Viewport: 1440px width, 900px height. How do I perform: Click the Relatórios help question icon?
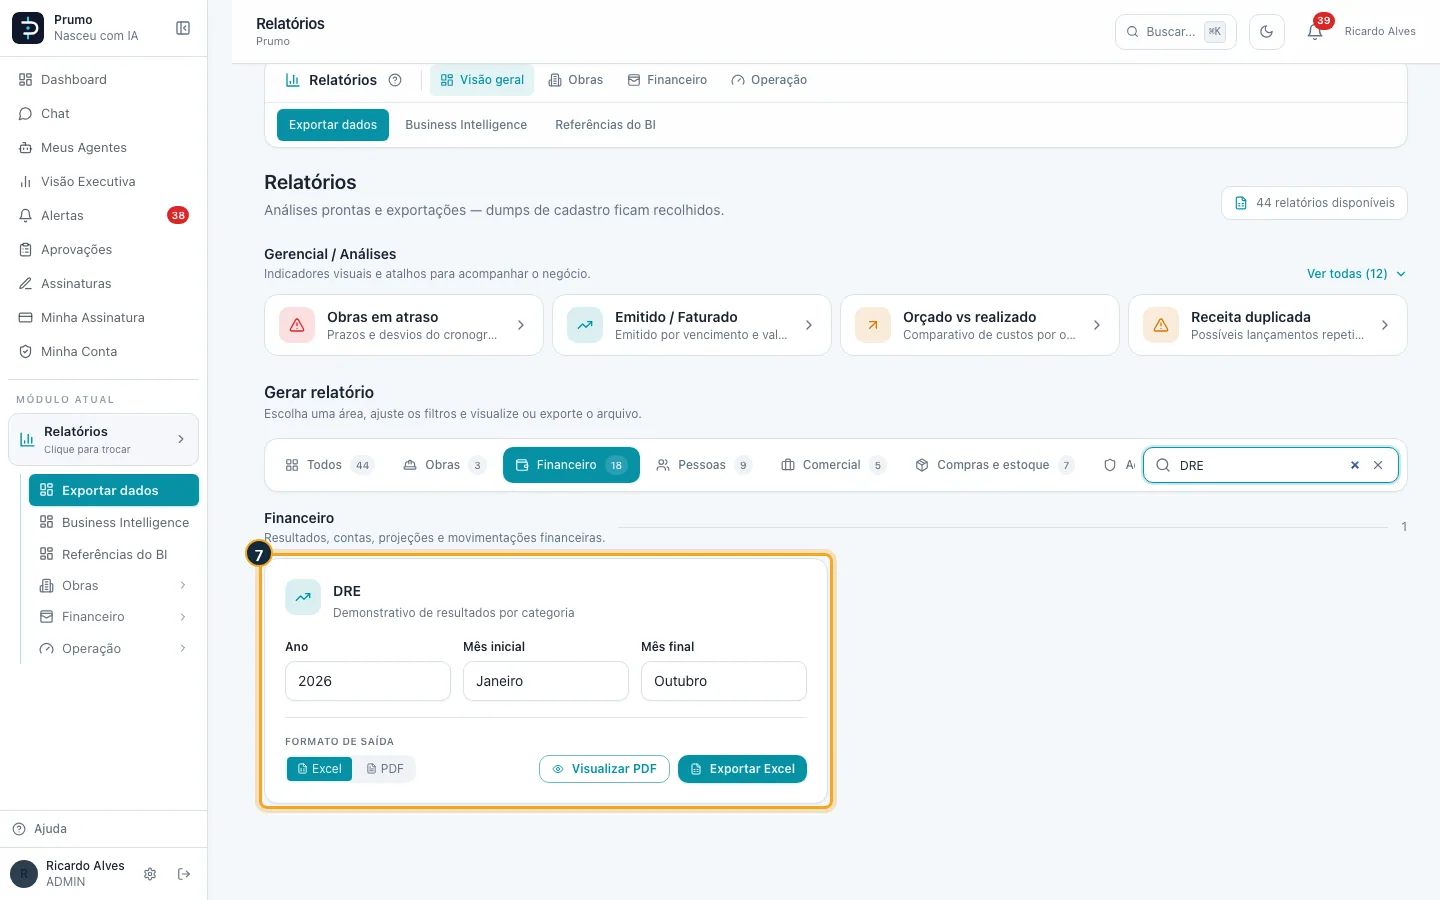395,80
